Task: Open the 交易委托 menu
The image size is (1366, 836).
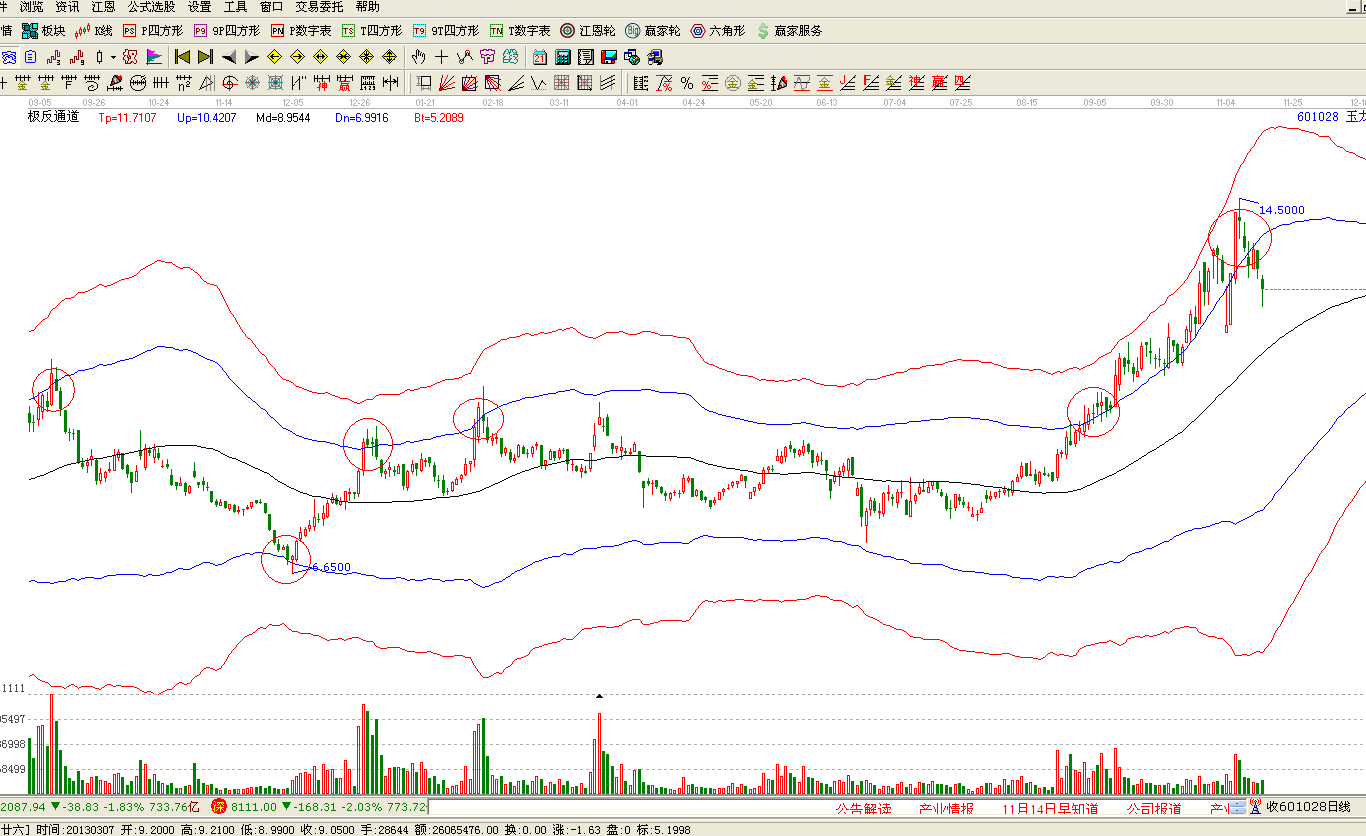Action: point(319,7)
